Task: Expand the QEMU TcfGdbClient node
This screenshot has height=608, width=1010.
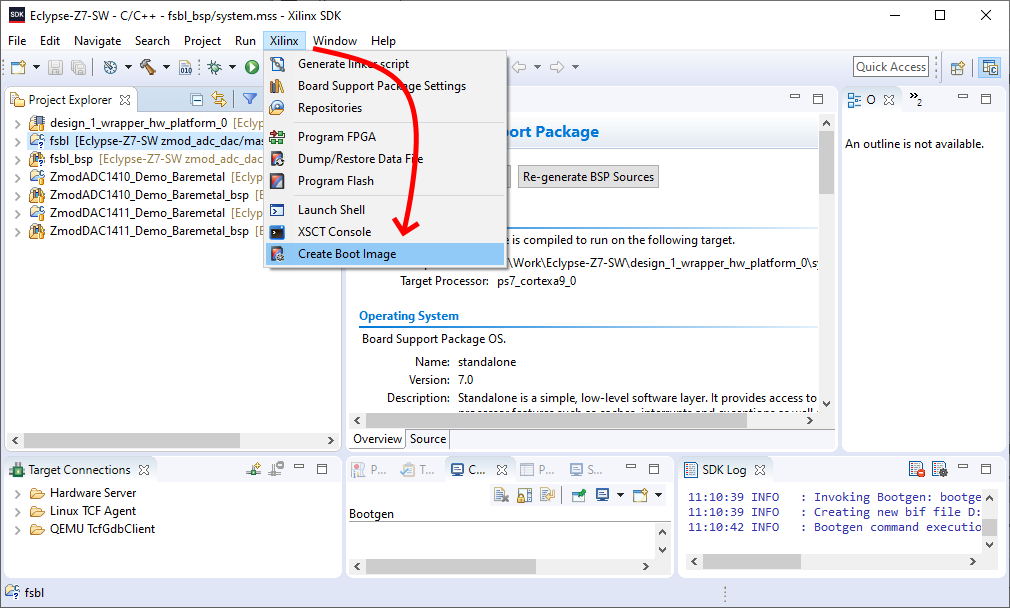Action: point(17,529)
